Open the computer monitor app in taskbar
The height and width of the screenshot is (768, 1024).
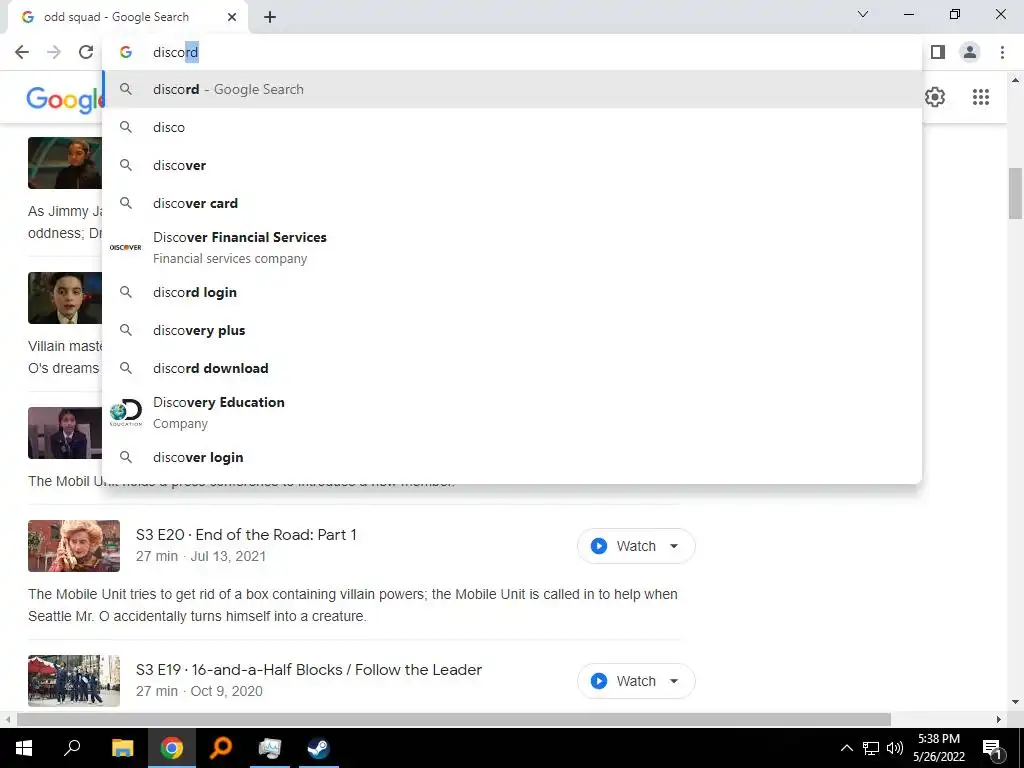(270, 748)
